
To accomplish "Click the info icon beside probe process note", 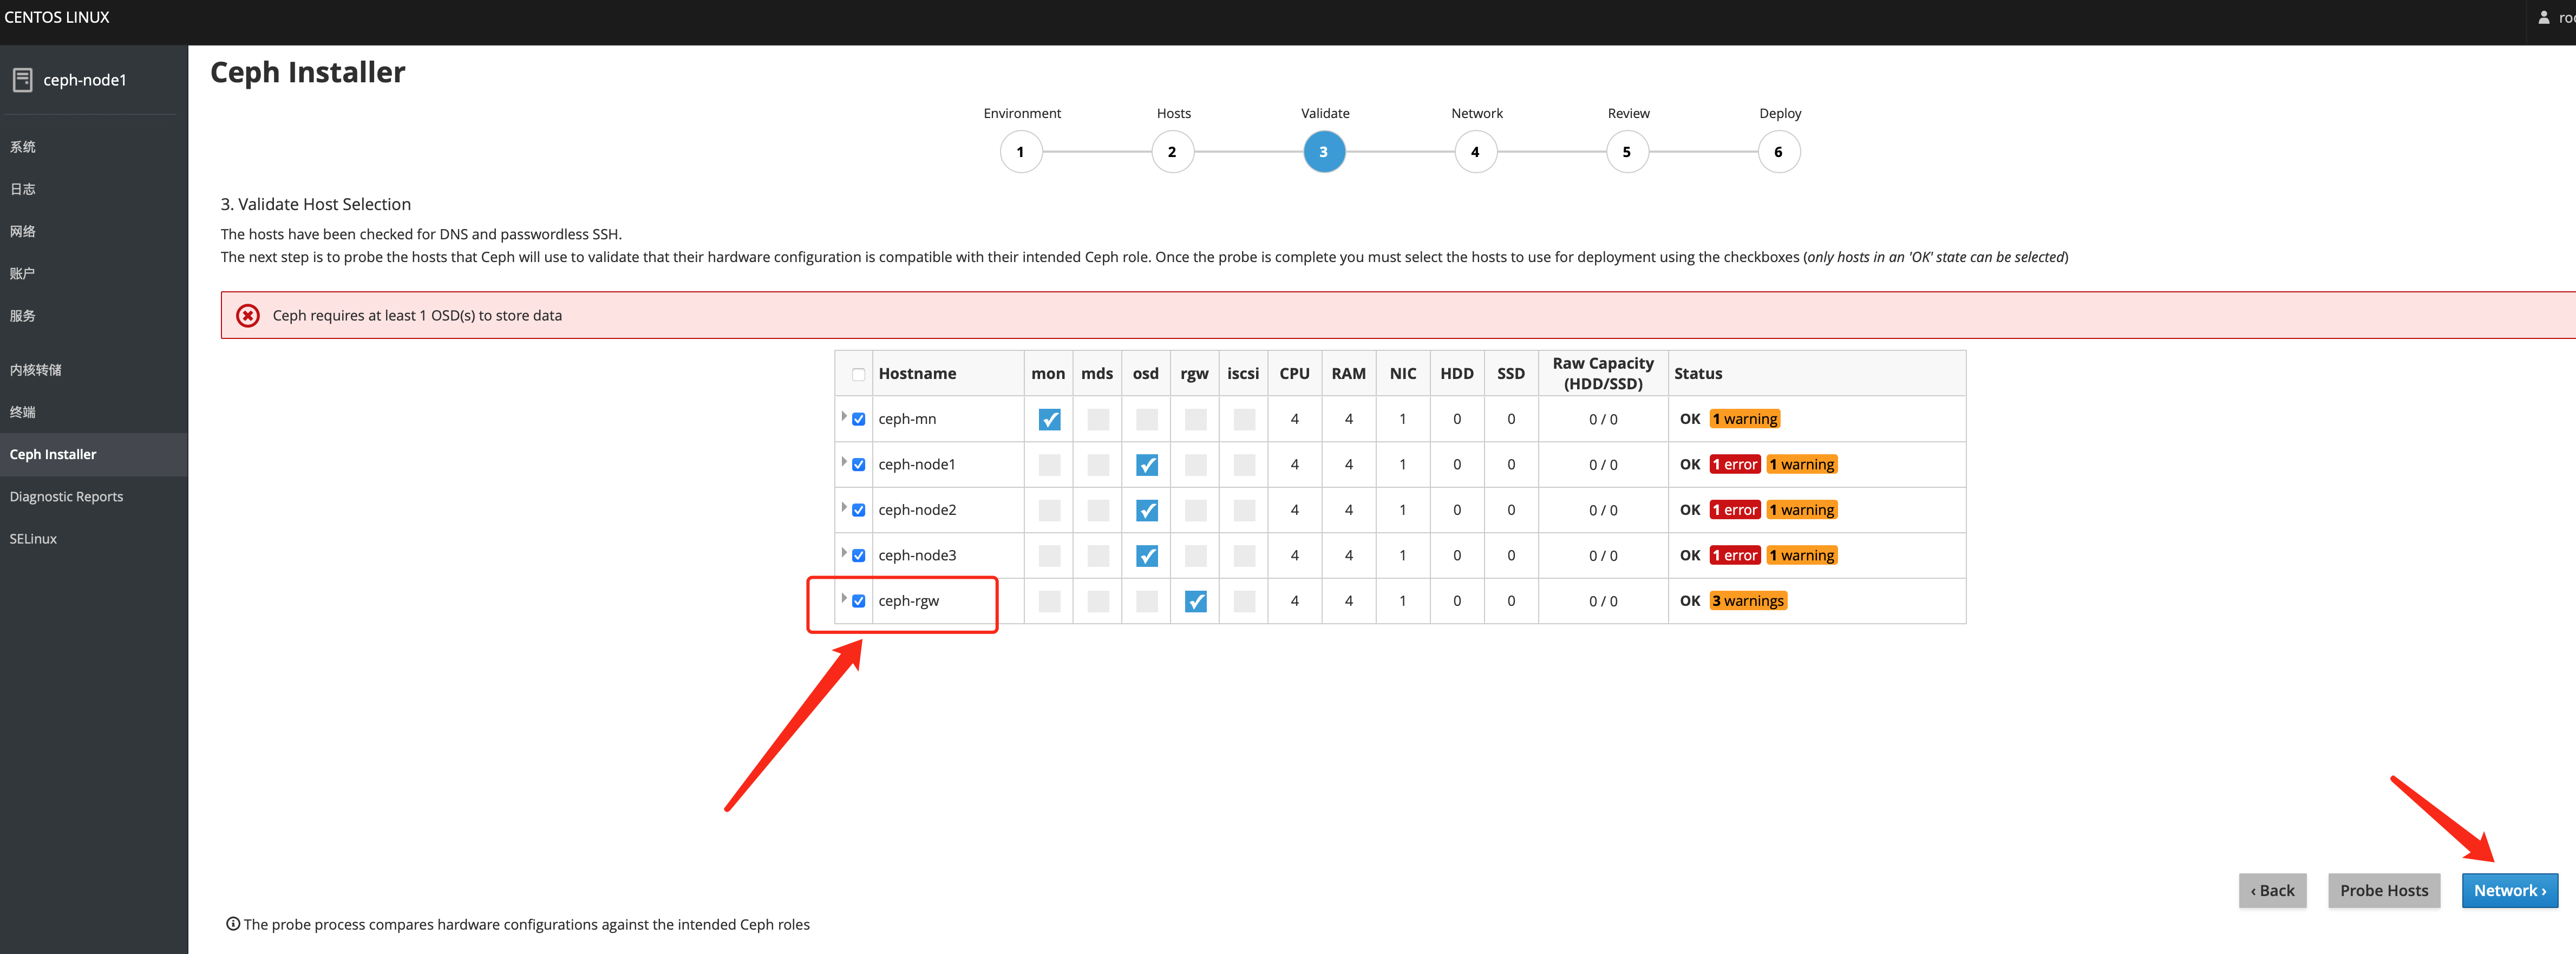I will point(232,924).
